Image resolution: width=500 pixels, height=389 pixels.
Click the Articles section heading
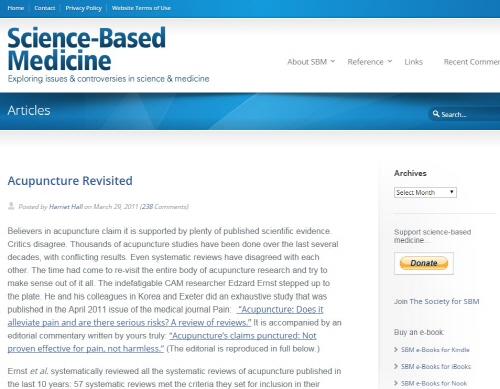[x=29, y=110]
